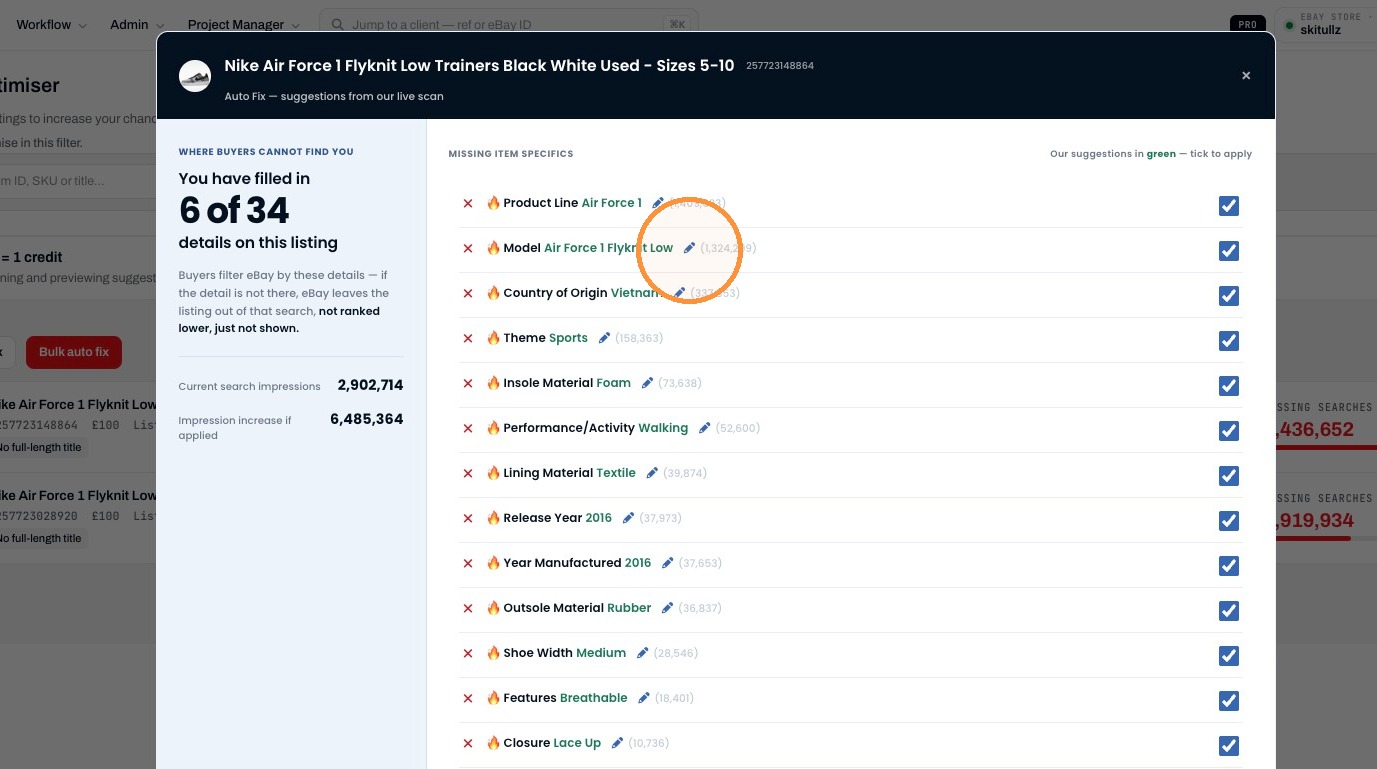
Task: Click the listing shoe thumbnail in header
Action: point(195,76)
